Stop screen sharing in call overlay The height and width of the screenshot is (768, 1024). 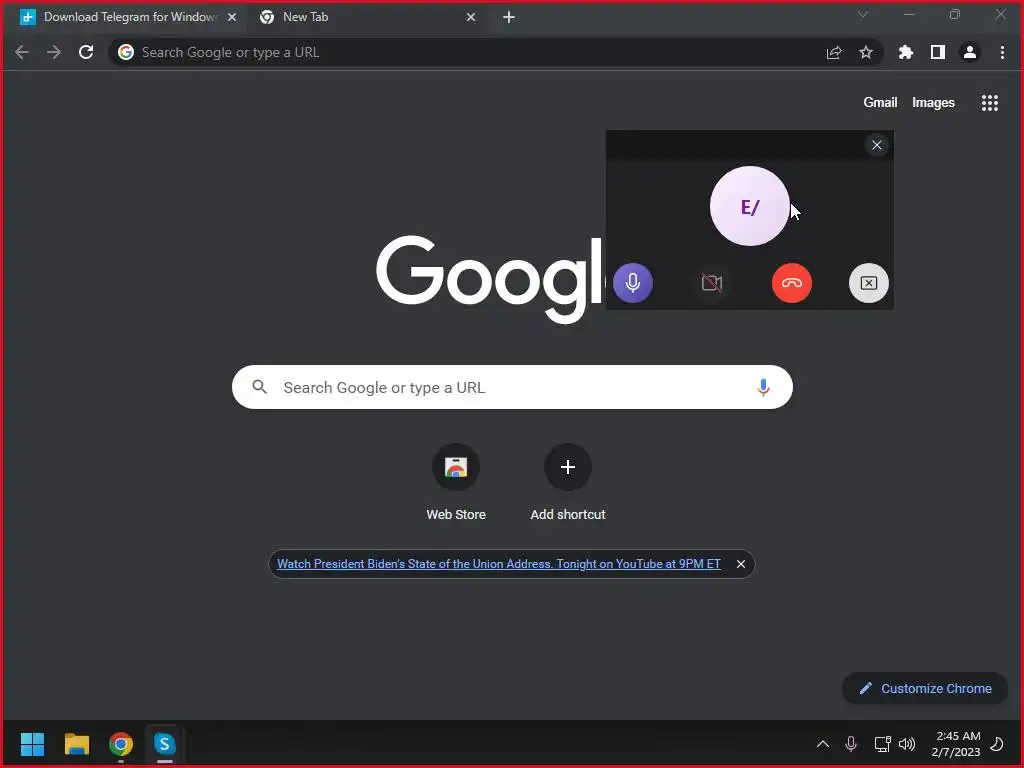click(869, 283)
